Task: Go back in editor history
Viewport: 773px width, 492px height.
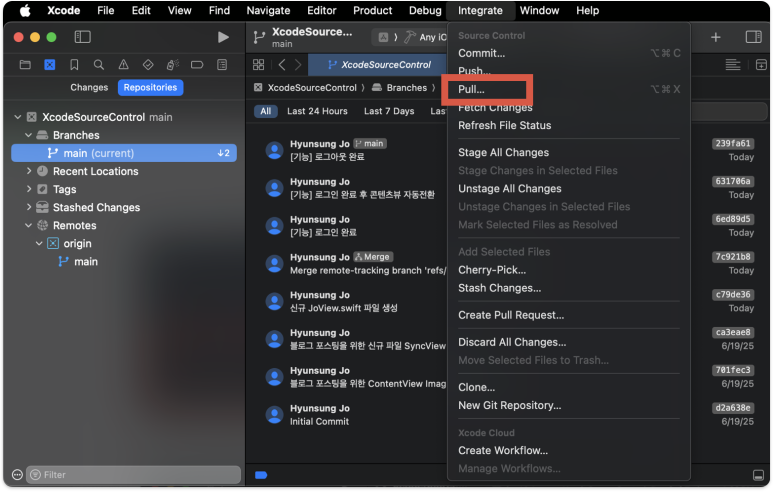Action: 282,65
